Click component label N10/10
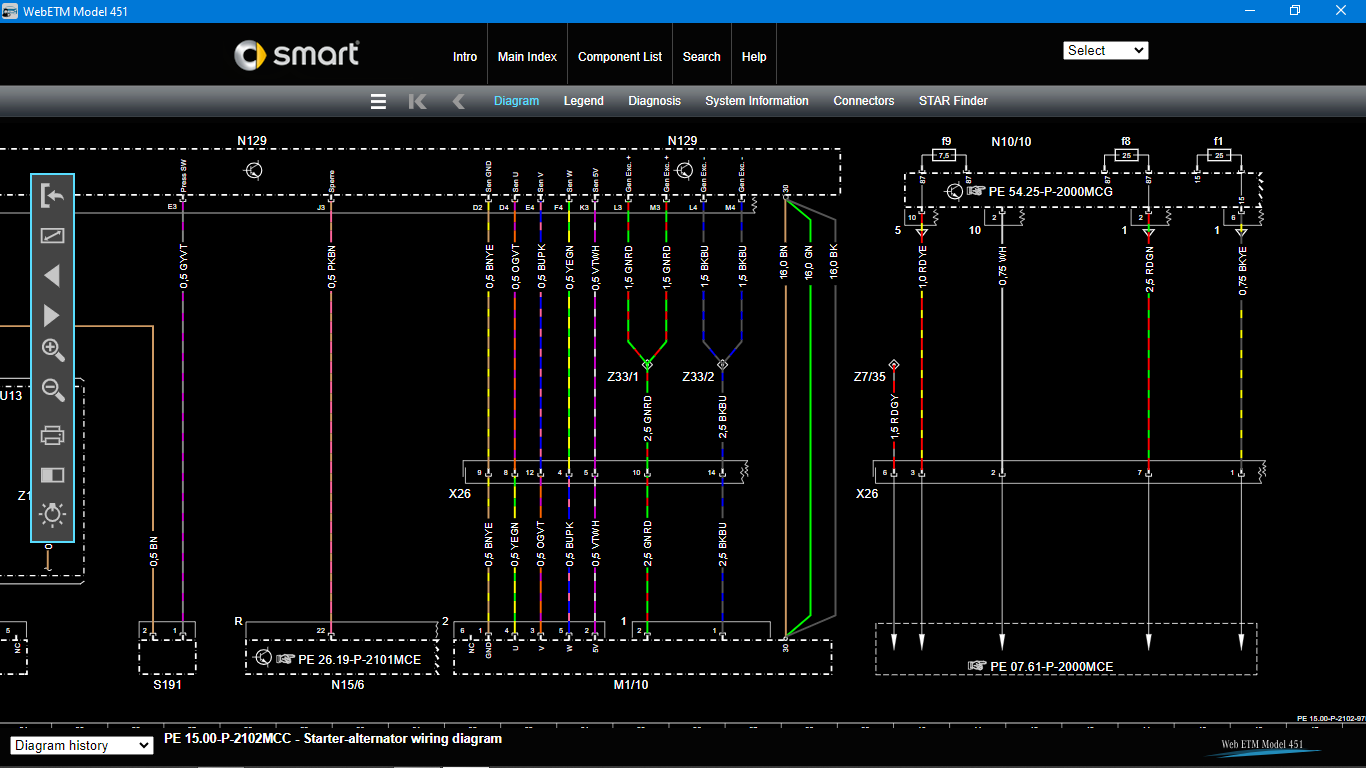The image size is (1366, 768). [1011, 142]
